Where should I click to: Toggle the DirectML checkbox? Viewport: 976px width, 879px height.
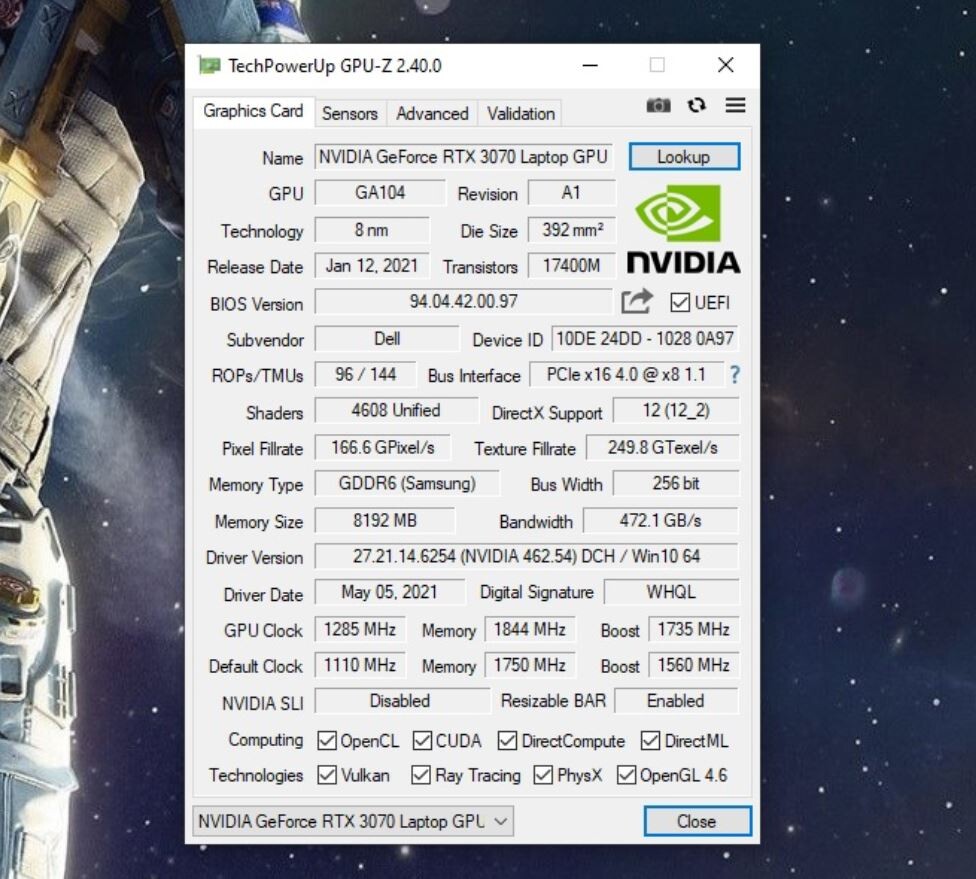coord(650,741)
